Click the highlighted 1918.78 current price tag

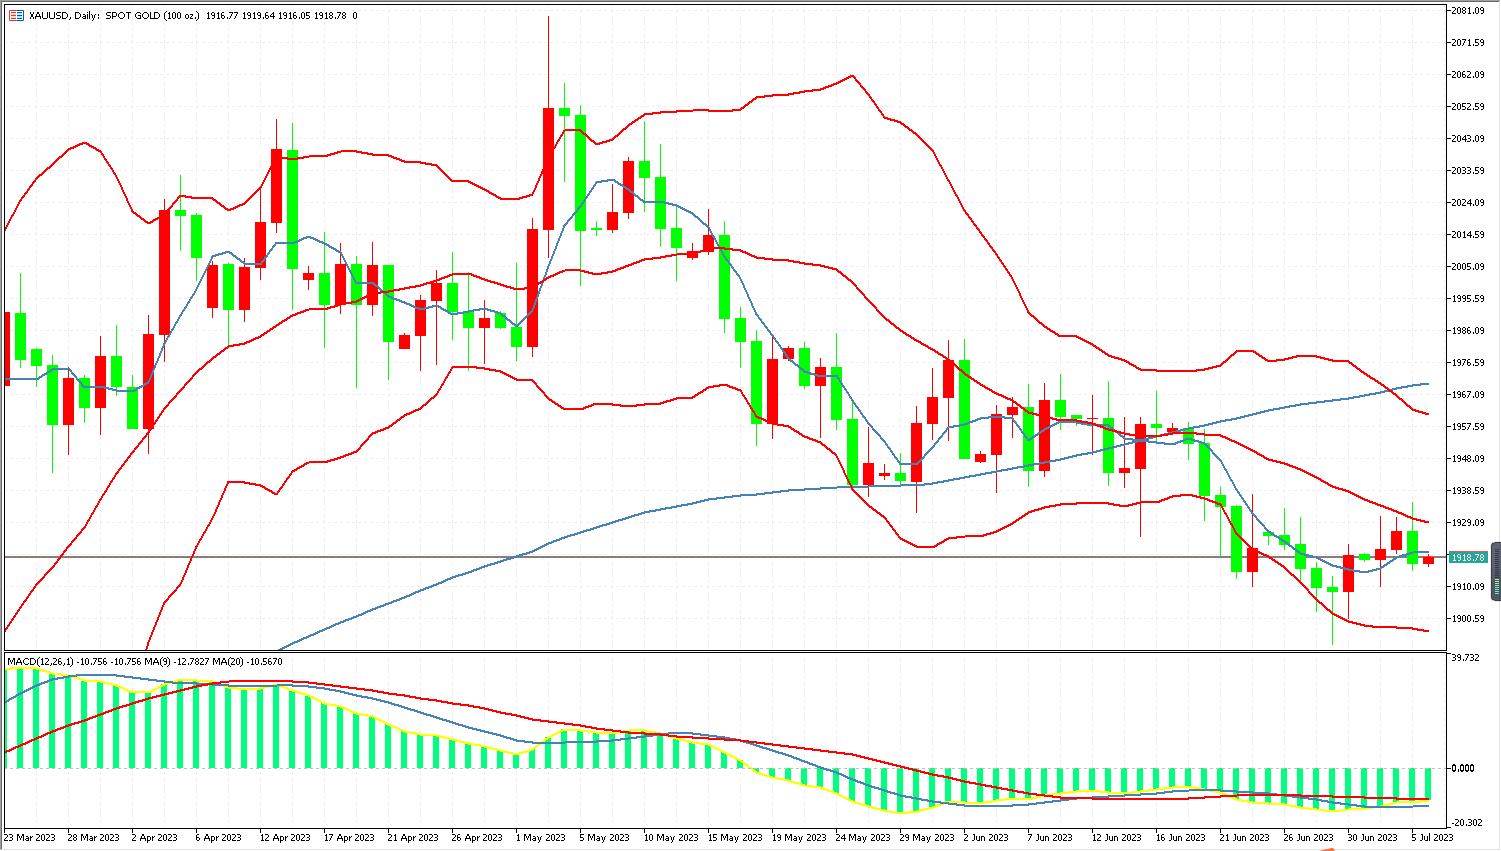1468,557
